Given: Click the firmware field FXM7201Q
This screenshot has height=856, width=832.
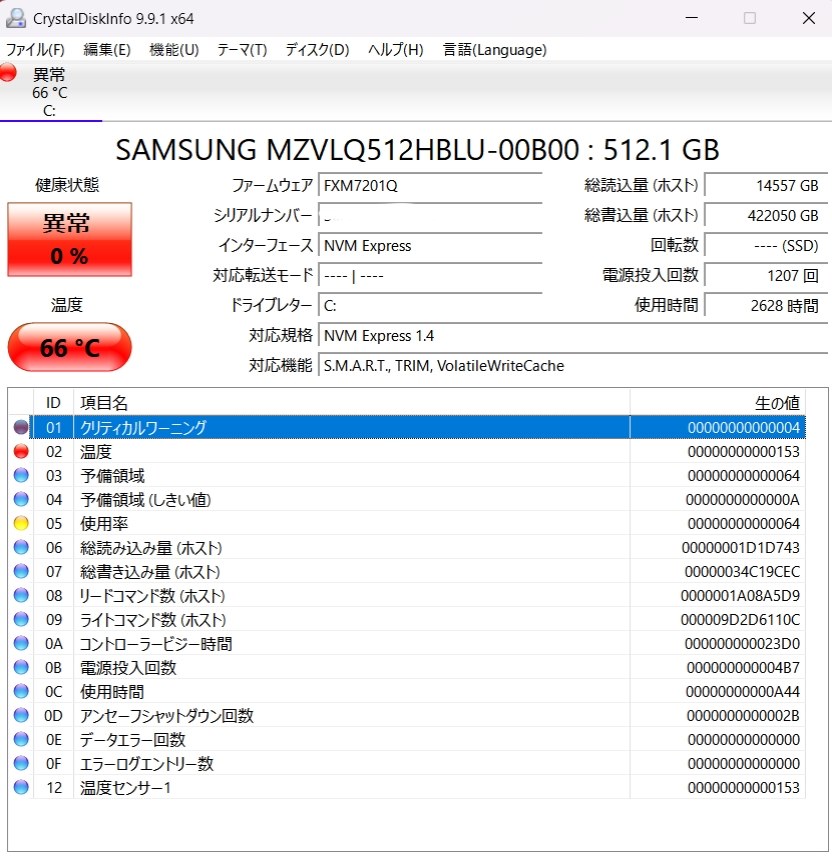Looking at the screenshot, I should (430, 186).
